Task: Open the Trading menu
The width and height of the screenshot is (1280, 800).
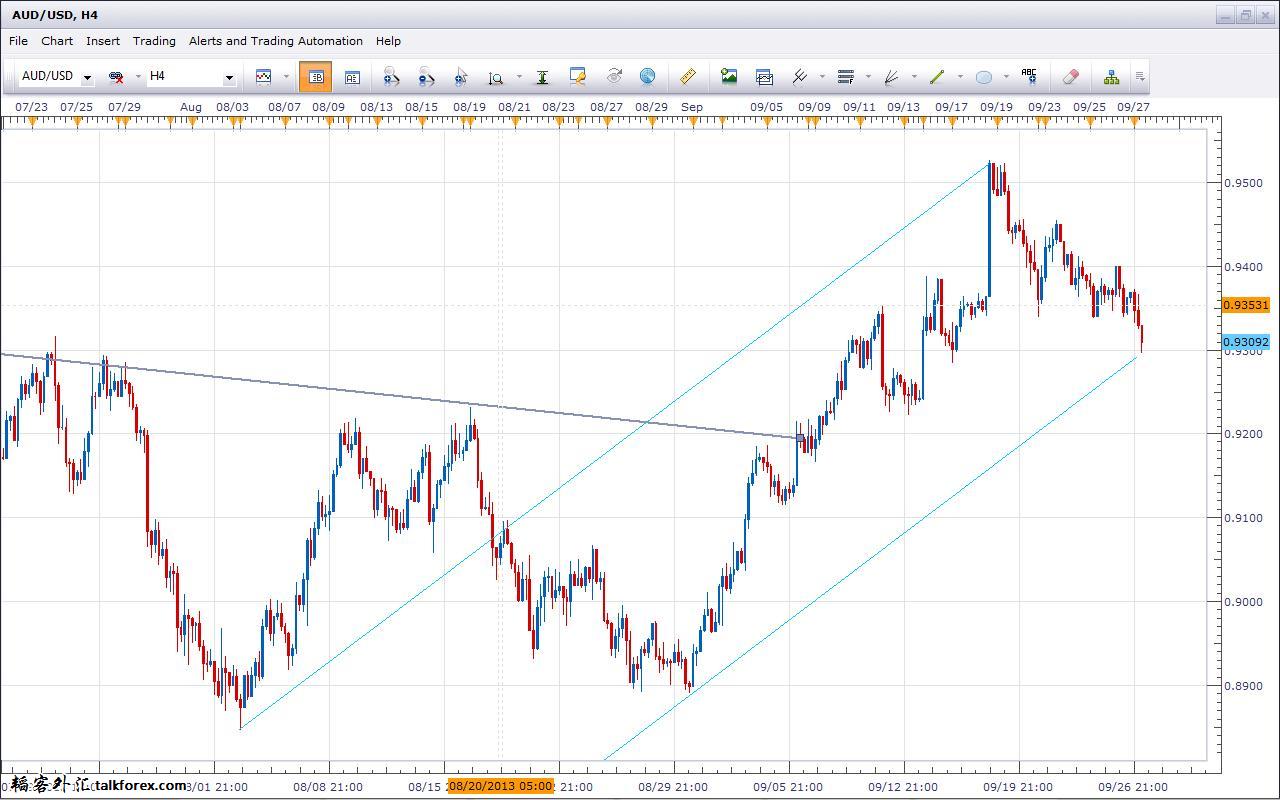Action: 154,41
